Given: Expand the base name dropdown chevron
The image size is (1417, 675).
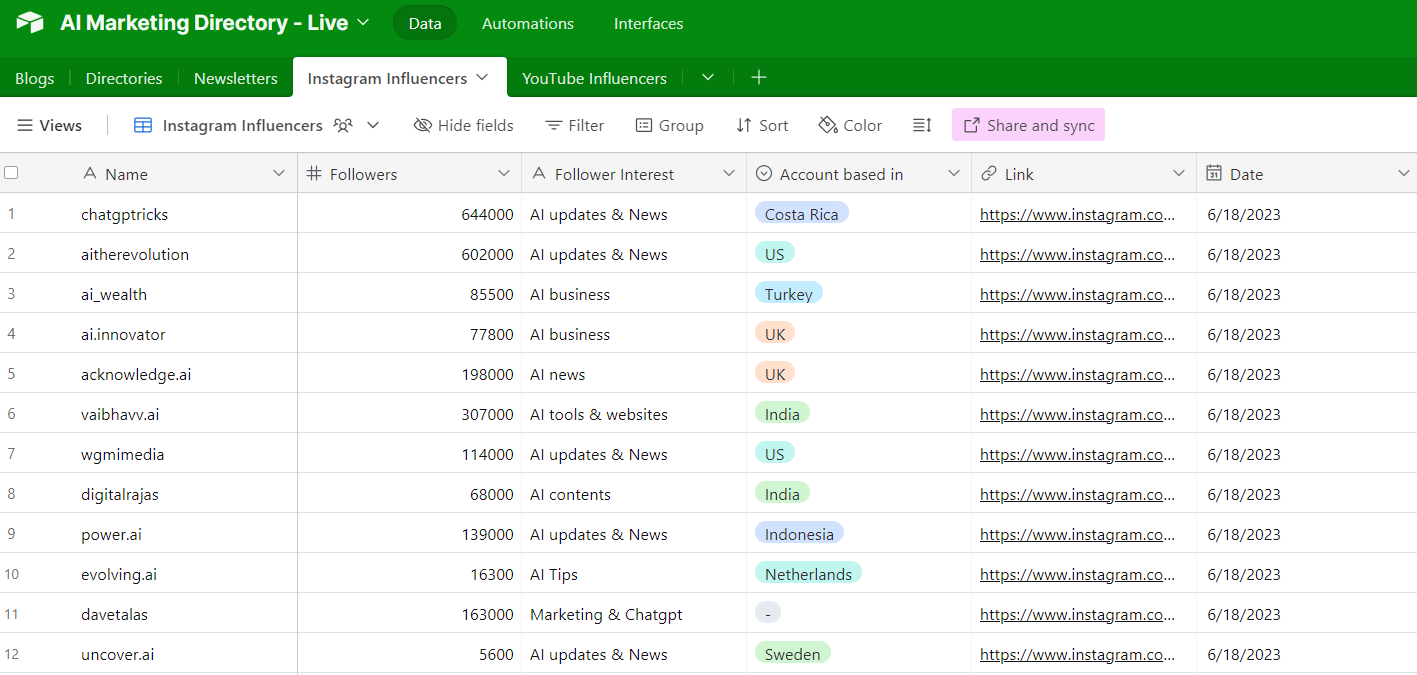Looking at the screenshot, I should (x=363, y=22).
